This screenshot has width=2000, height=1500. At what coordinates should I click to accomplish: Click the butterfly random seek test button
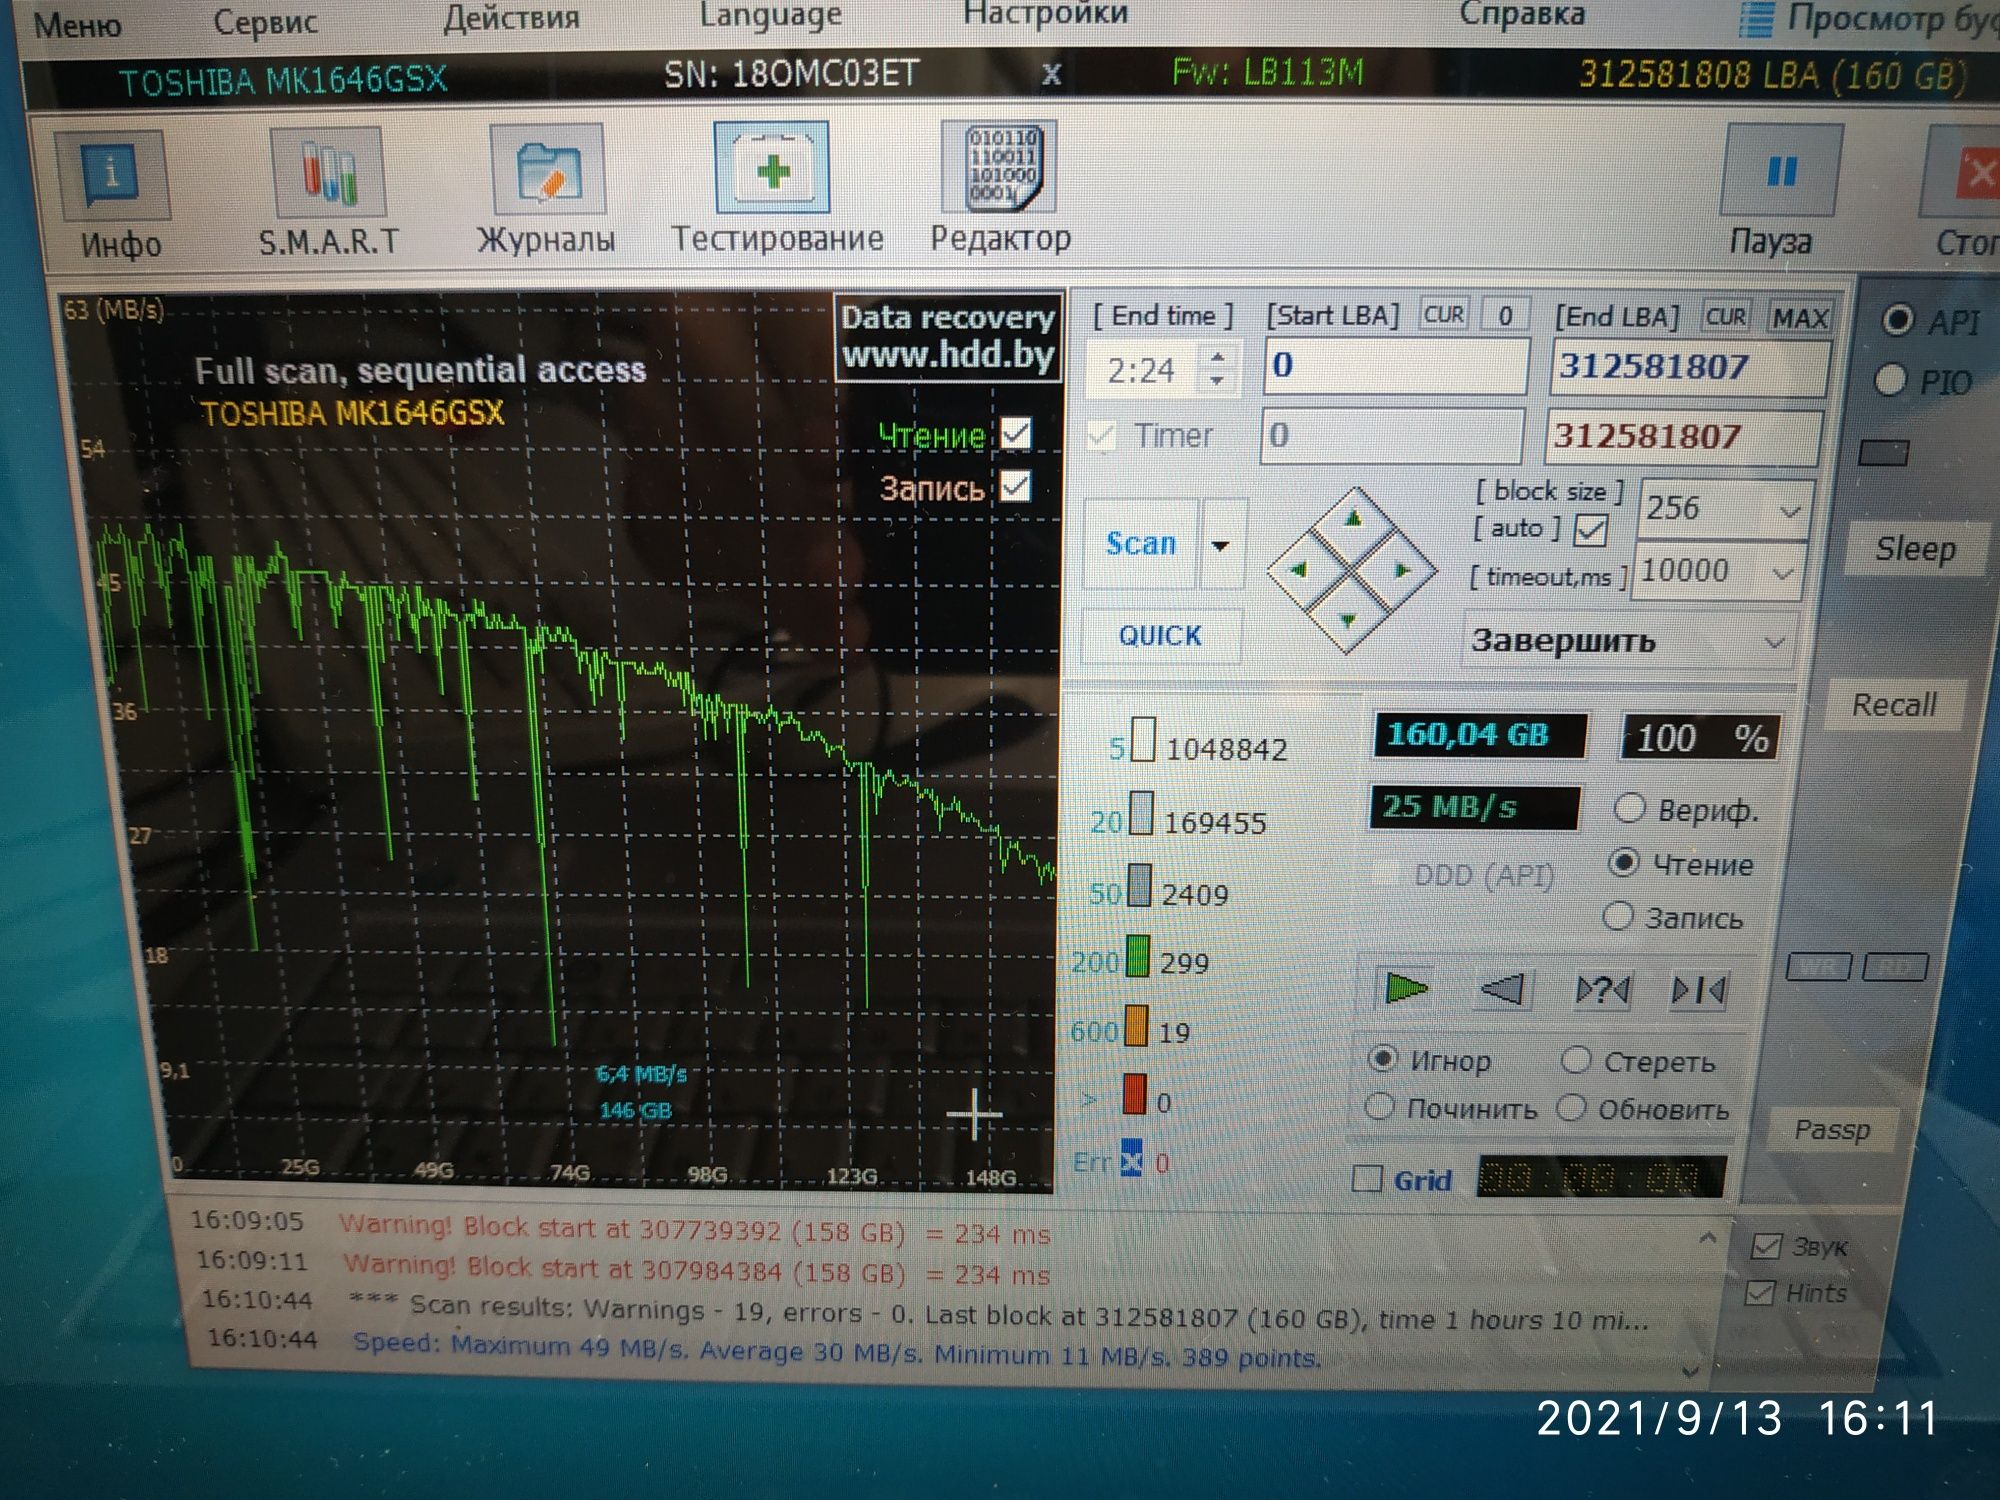[1601, 990]
